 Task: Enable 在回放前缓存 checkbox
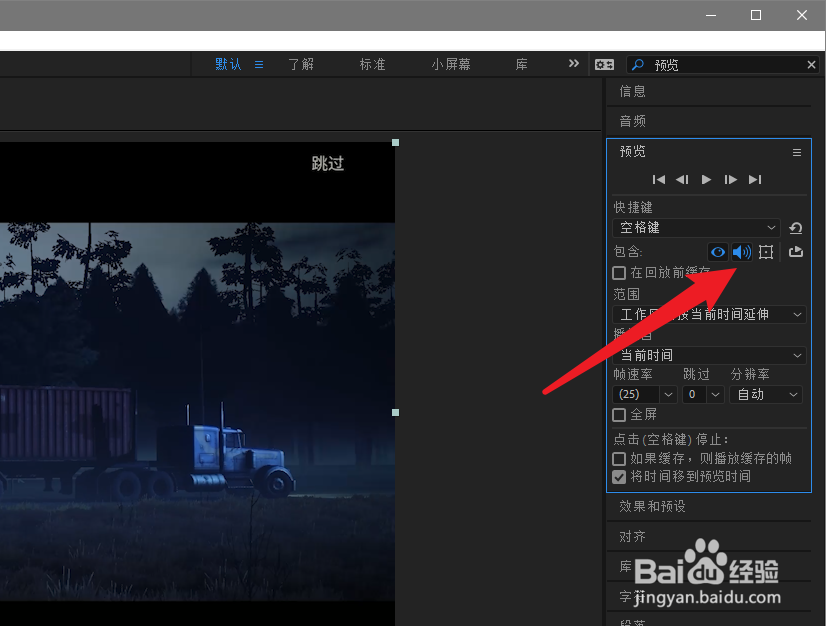tap(619, 273)
